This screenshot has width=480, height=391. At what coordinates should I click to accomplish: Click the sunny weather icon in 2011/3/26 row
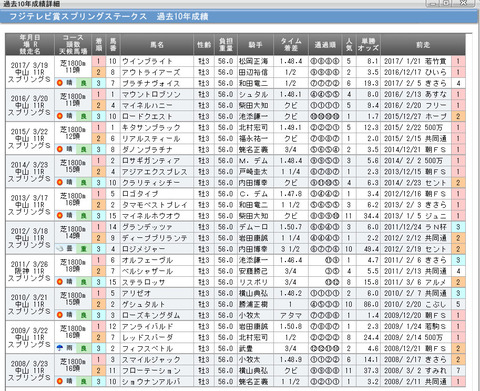[x=60, y=282]
